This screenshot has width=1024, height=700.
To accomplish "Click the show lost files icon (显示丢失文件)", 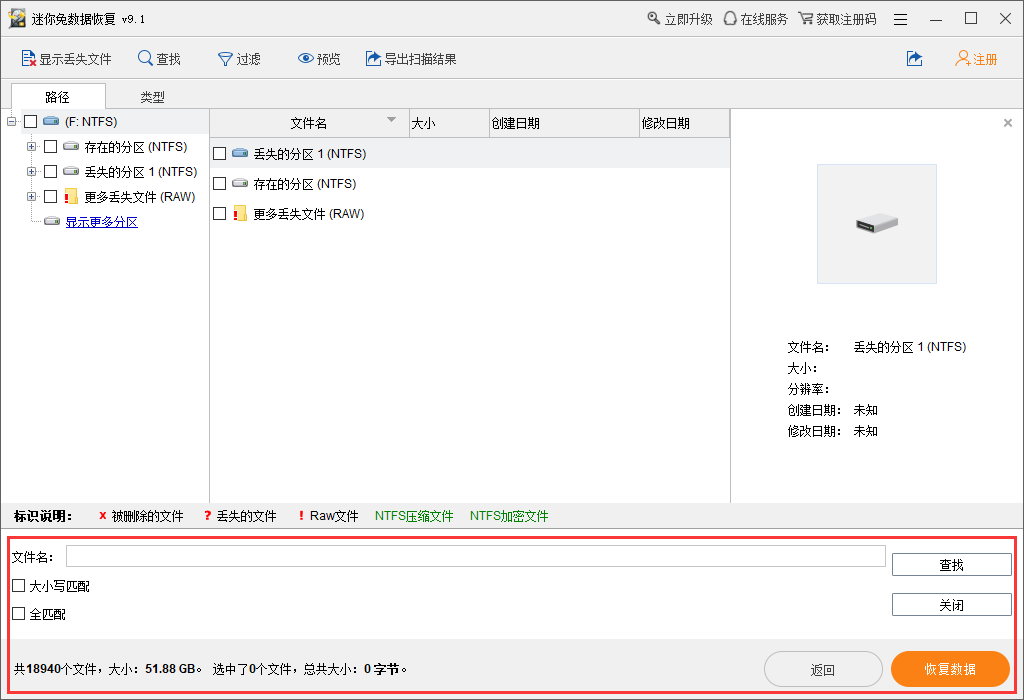I will point(29,59).
